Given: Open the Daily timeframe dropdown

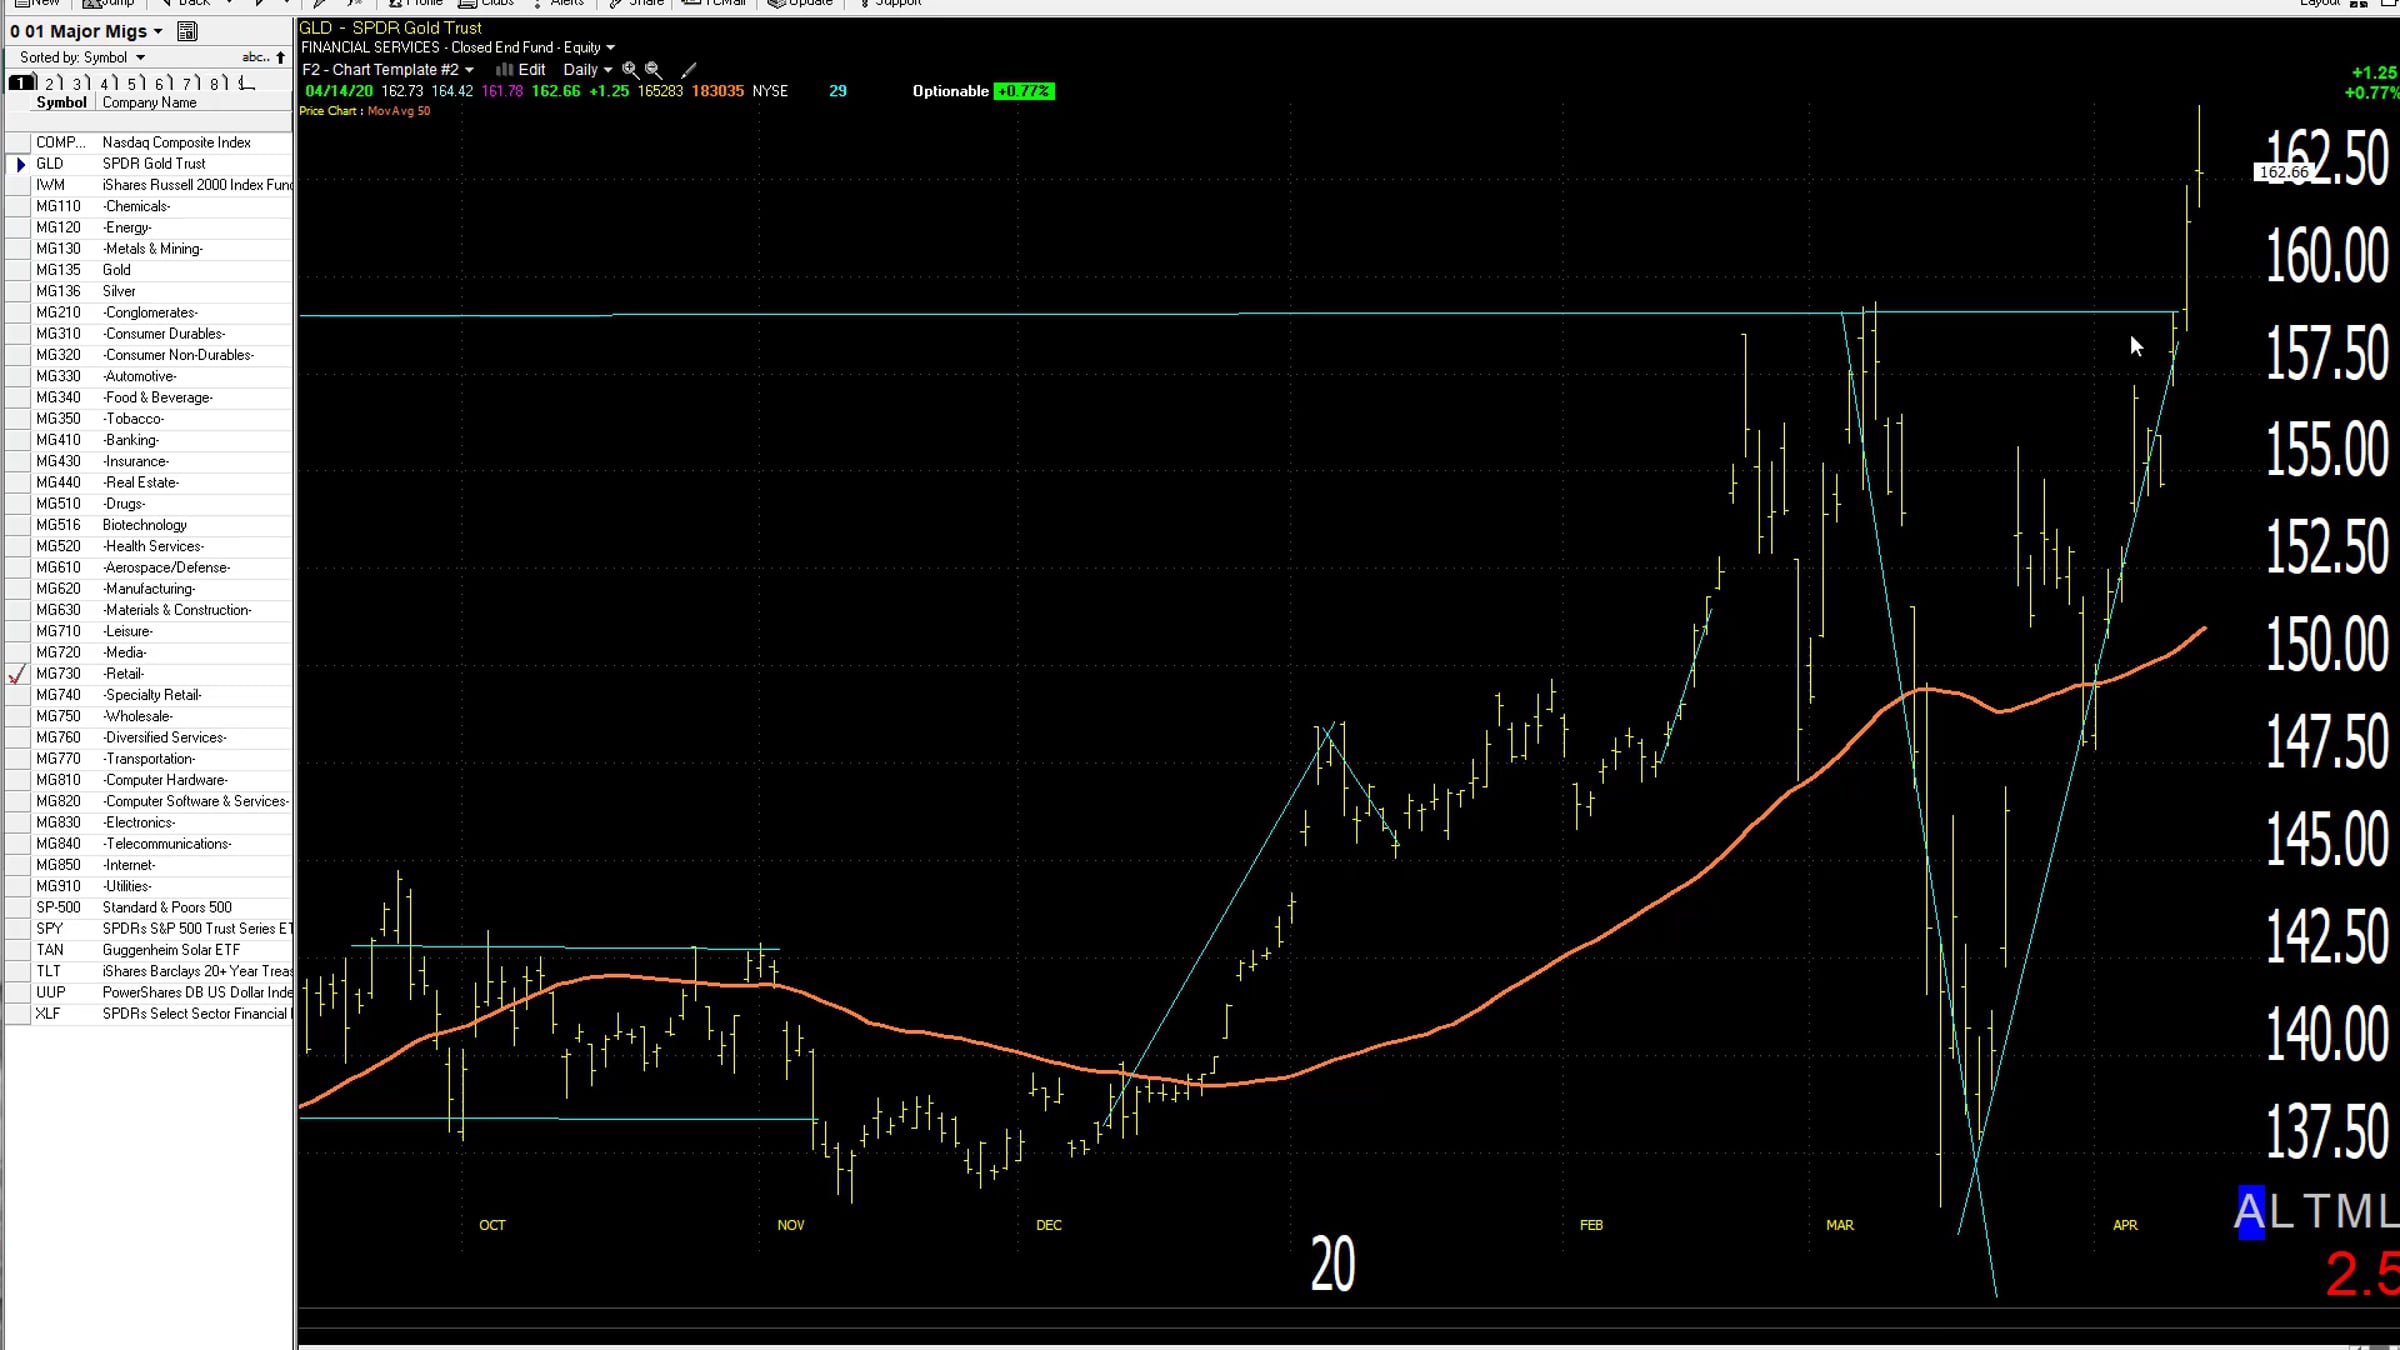Looking at the screenshot, I should tap(588, 70).
